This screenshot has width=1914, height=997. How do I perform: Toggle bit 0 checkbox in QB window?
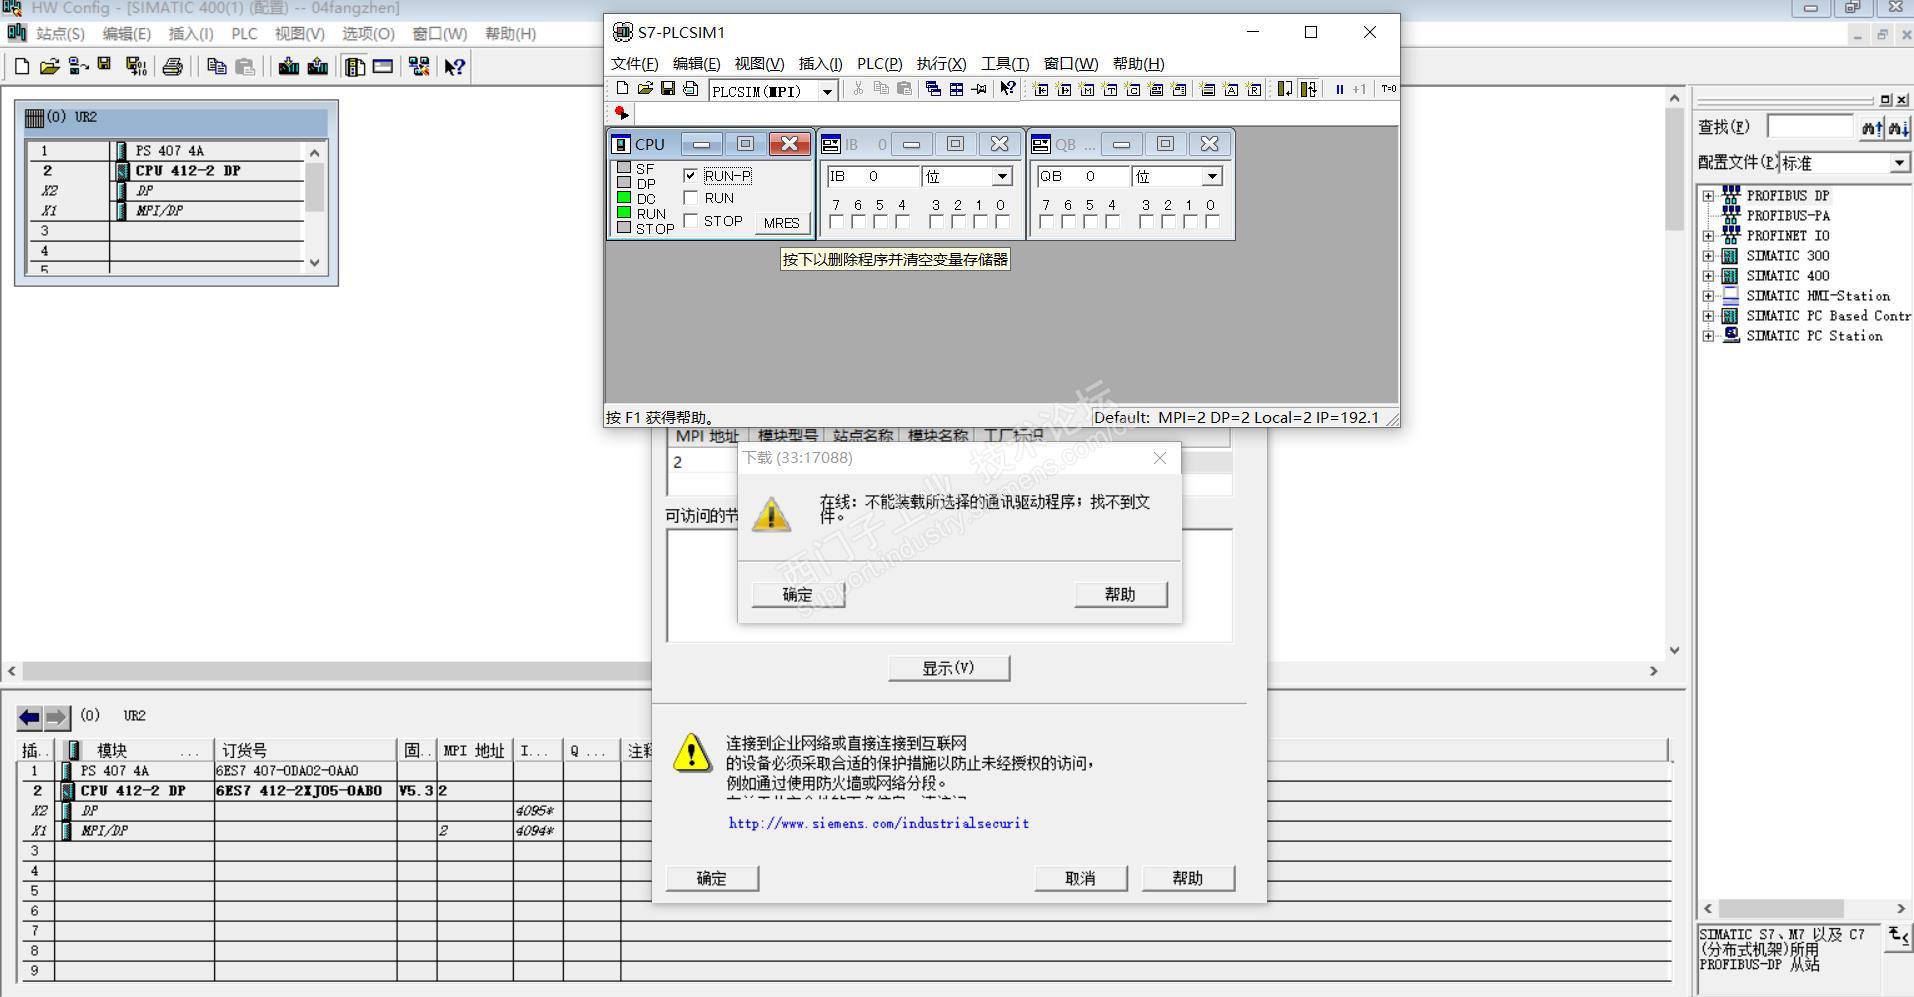[x=1212, y=222]
